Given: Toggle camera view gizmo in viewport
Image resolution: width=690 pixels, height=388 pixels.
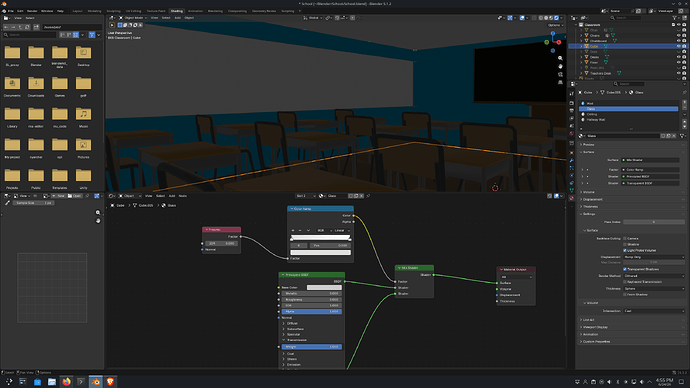Looking at the screenshot, I should click(x=560, y=74).
